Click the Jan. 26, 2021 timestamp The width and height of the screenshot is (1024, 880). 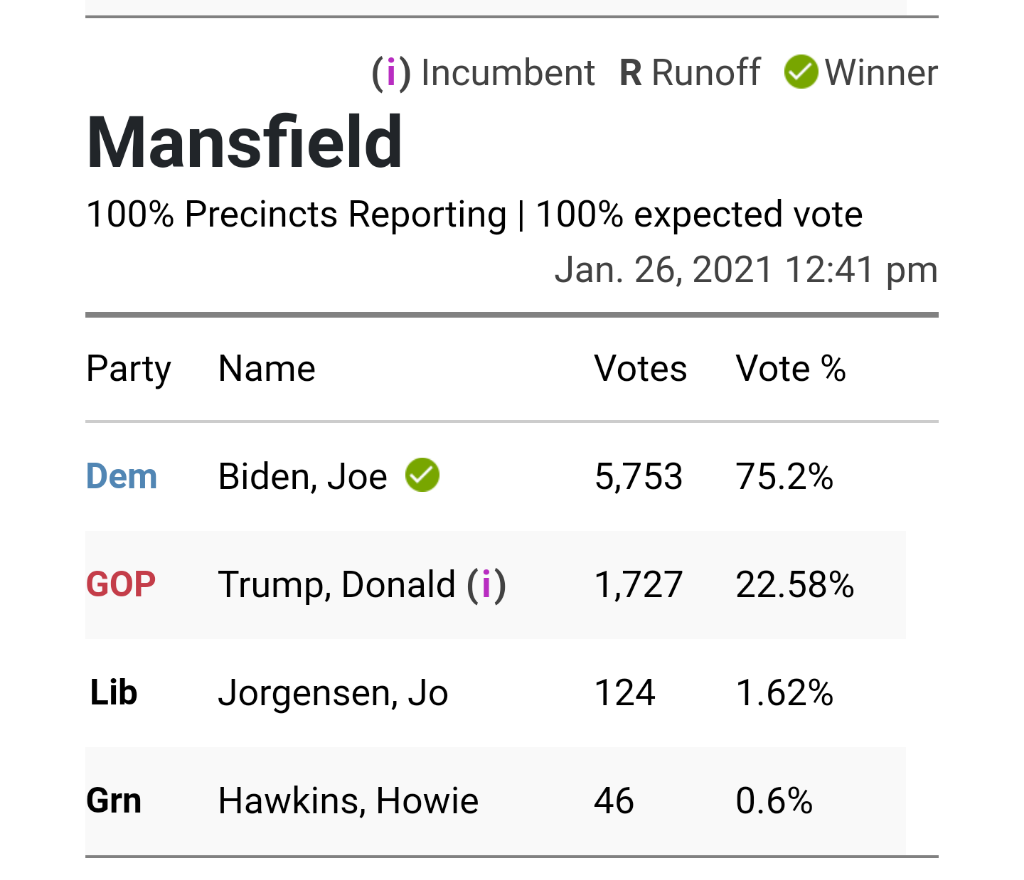point(746,270)
